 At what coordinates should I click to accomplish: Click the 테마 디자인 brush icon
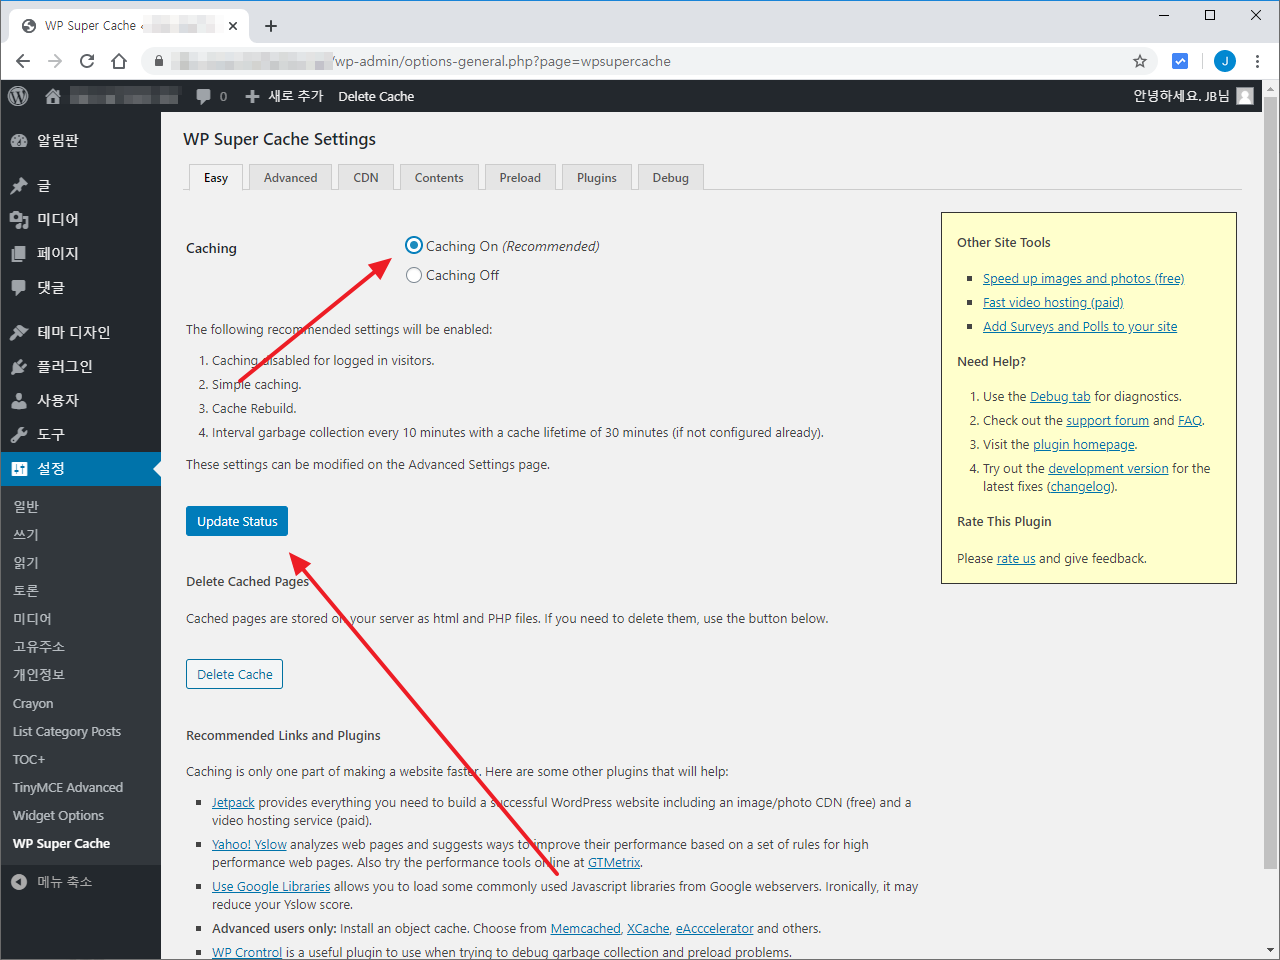tap(19, 332)
